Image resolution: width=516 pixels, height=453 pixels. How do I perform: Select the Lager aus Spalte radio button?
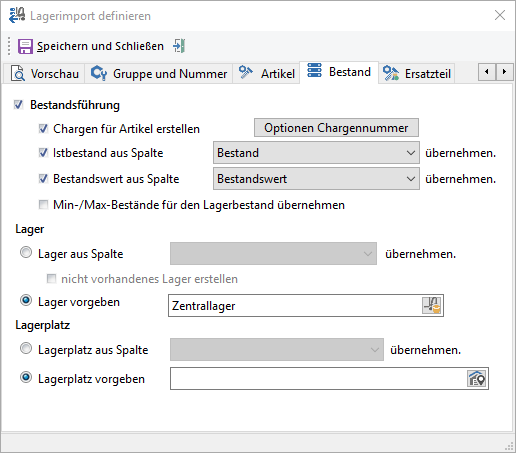(26, 253)
